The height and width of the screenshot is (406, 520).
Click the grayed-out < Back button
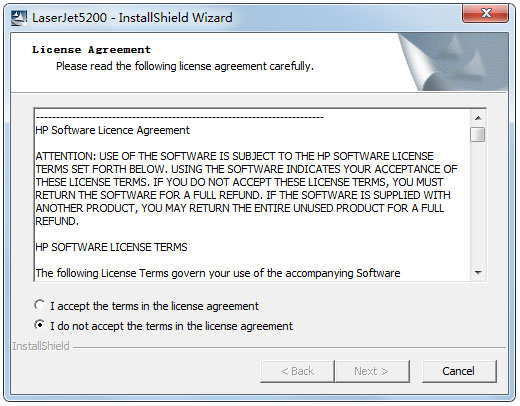click(x=297, y=371)
